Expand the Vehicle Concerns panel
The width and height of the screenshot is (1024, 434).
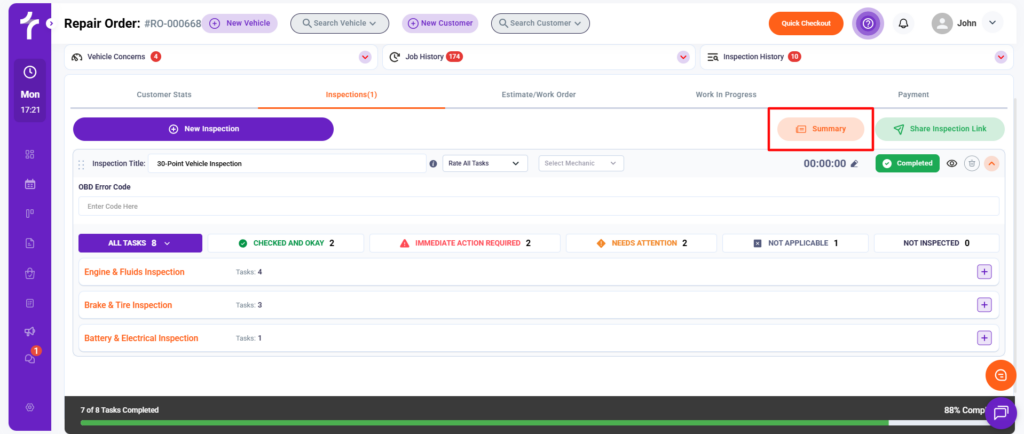point(364,57)
